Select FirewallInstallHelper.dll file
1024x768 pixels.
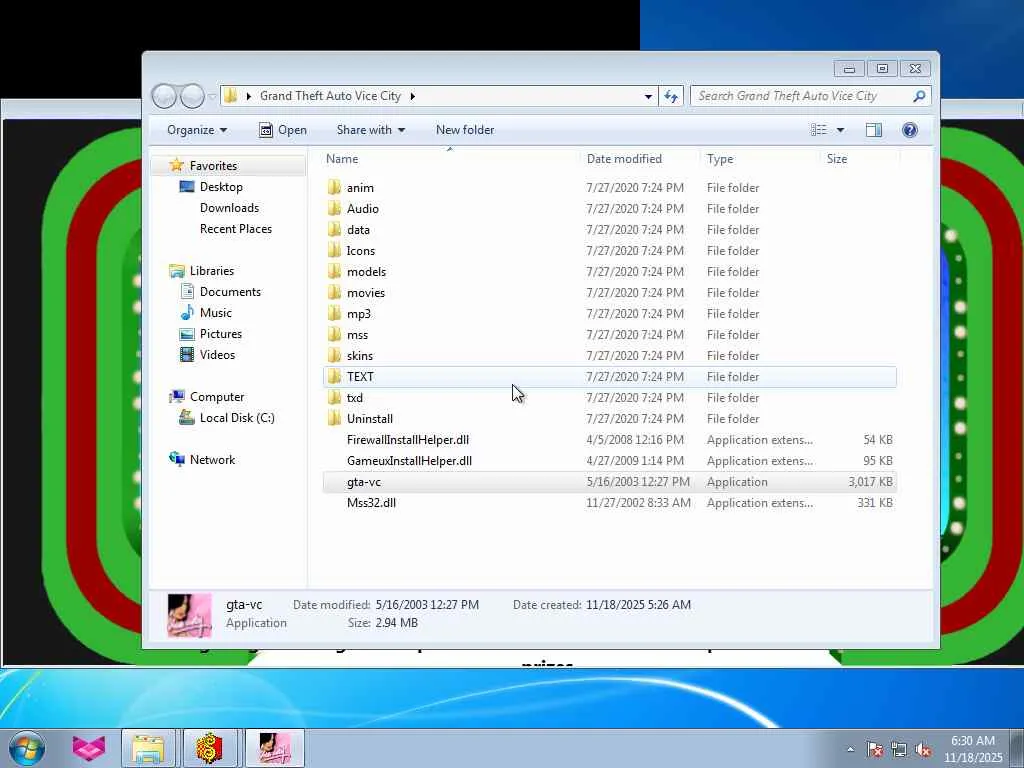[x=609, y=440]
